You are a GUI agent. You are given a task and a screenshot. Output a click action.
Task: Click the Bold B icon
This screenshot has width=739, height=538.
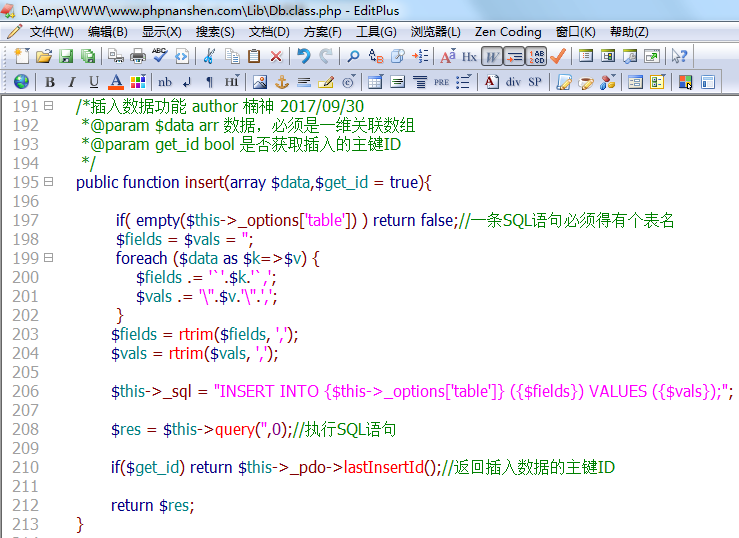[x=49, y=82]
